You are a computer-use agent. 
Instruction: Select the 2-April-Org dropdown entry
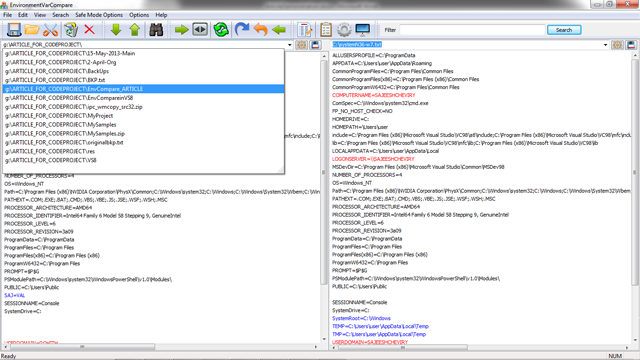[143, 62]
